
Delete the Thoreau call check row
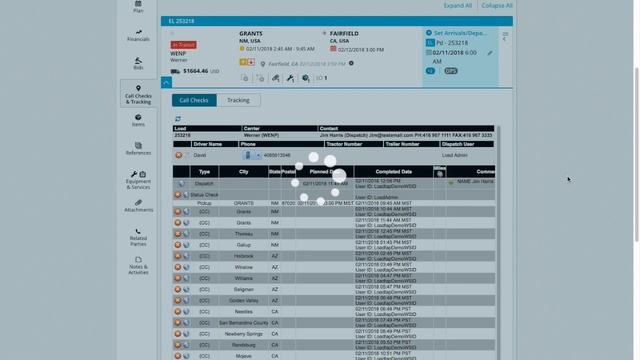click(x=178, y=234)
